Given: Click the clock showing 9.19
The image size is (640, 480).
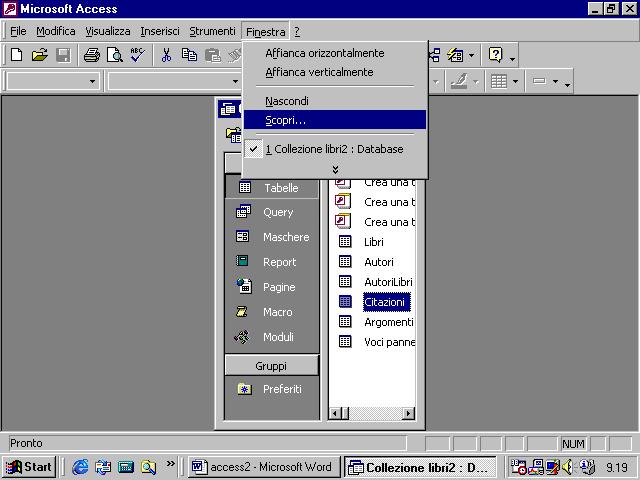Looking at the screenshot, I should (616, 467).
